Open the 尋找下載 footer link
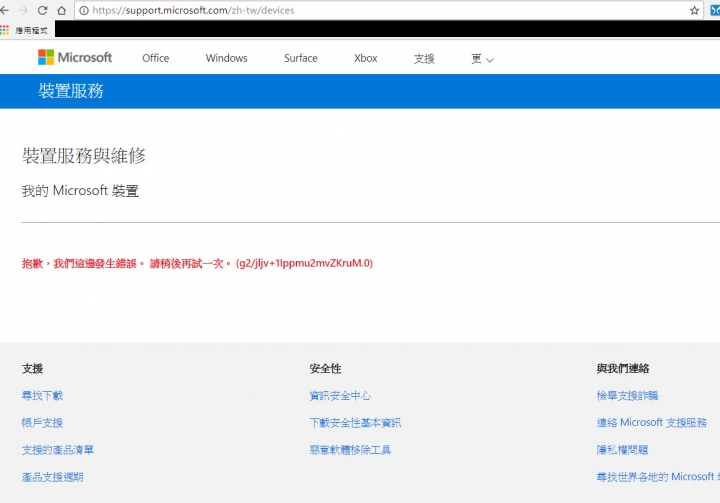Viewport: 720px width, 503px height. point(42,395)
